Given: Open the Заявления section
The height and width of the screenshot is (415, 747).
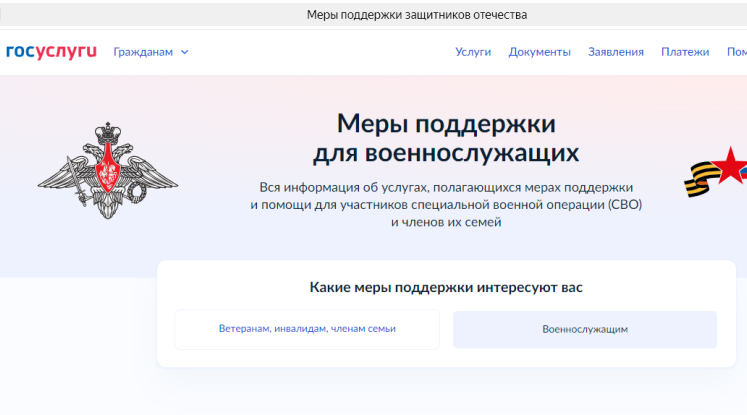Looking at the screenshot, I should click(x=615, y=52).
